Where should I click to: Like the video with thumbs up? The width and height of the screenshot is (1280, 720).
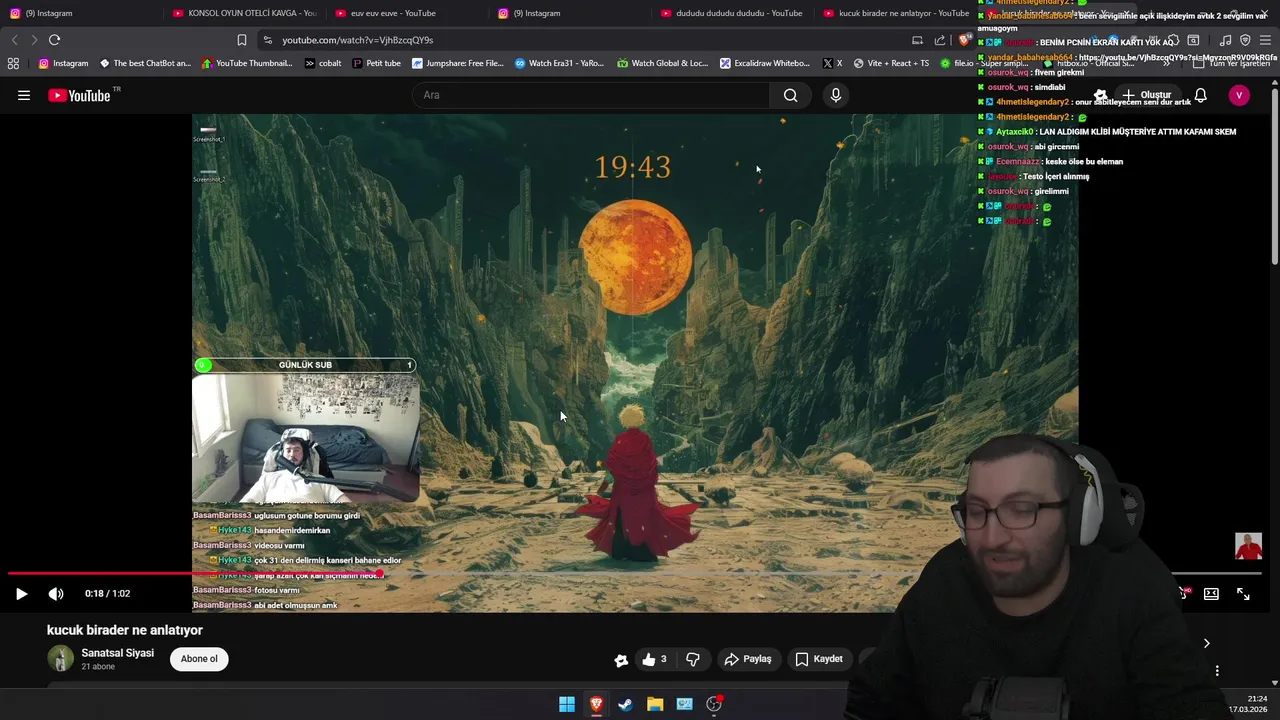tap(654, 659)
